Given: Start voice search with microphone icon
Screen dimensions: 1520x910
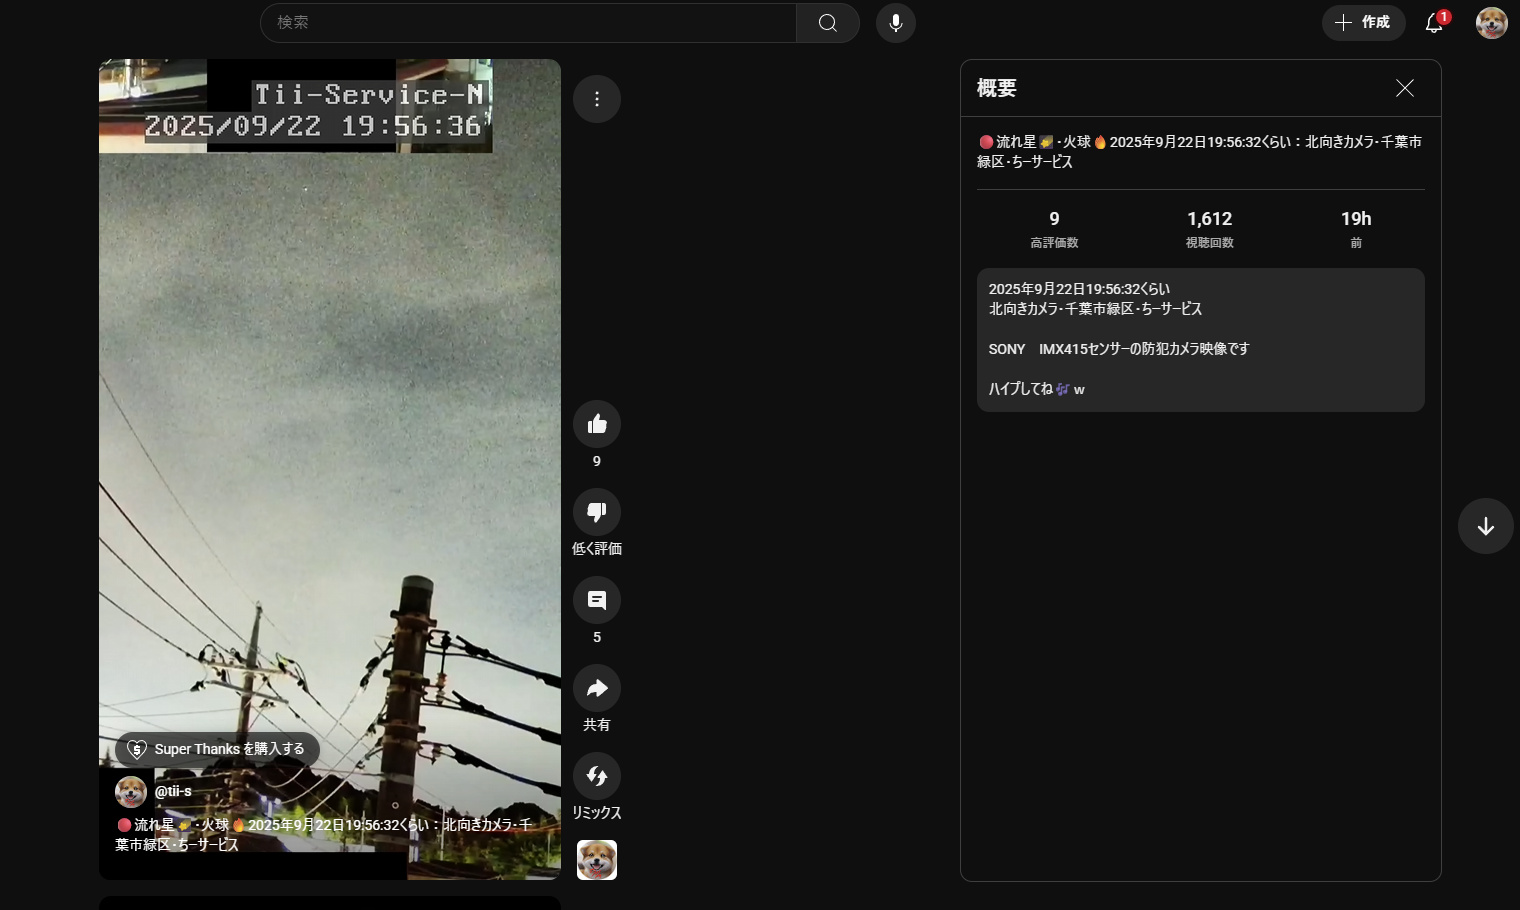Looking at the screenshot, I should click(895, 23).
